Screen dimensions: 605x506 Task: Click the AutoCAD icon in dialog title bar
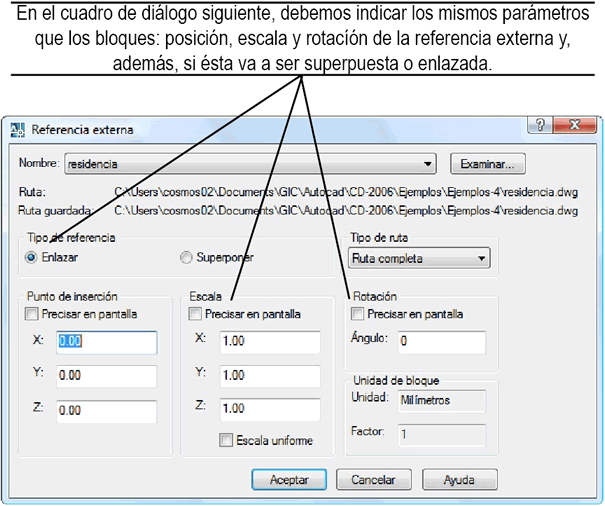pyautogui.click(x=17, y=130)
